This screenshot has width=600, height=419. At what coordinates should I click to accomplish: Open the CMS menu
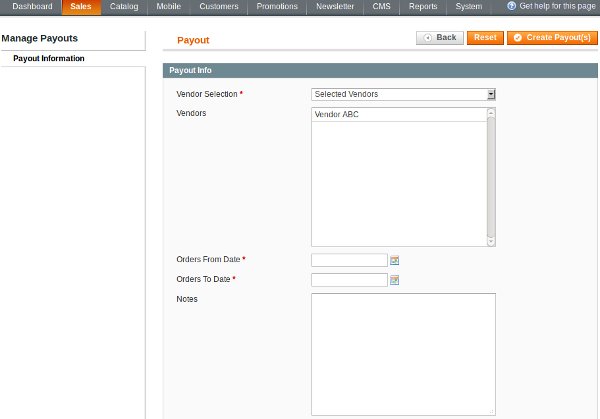(x=382, y=7)
